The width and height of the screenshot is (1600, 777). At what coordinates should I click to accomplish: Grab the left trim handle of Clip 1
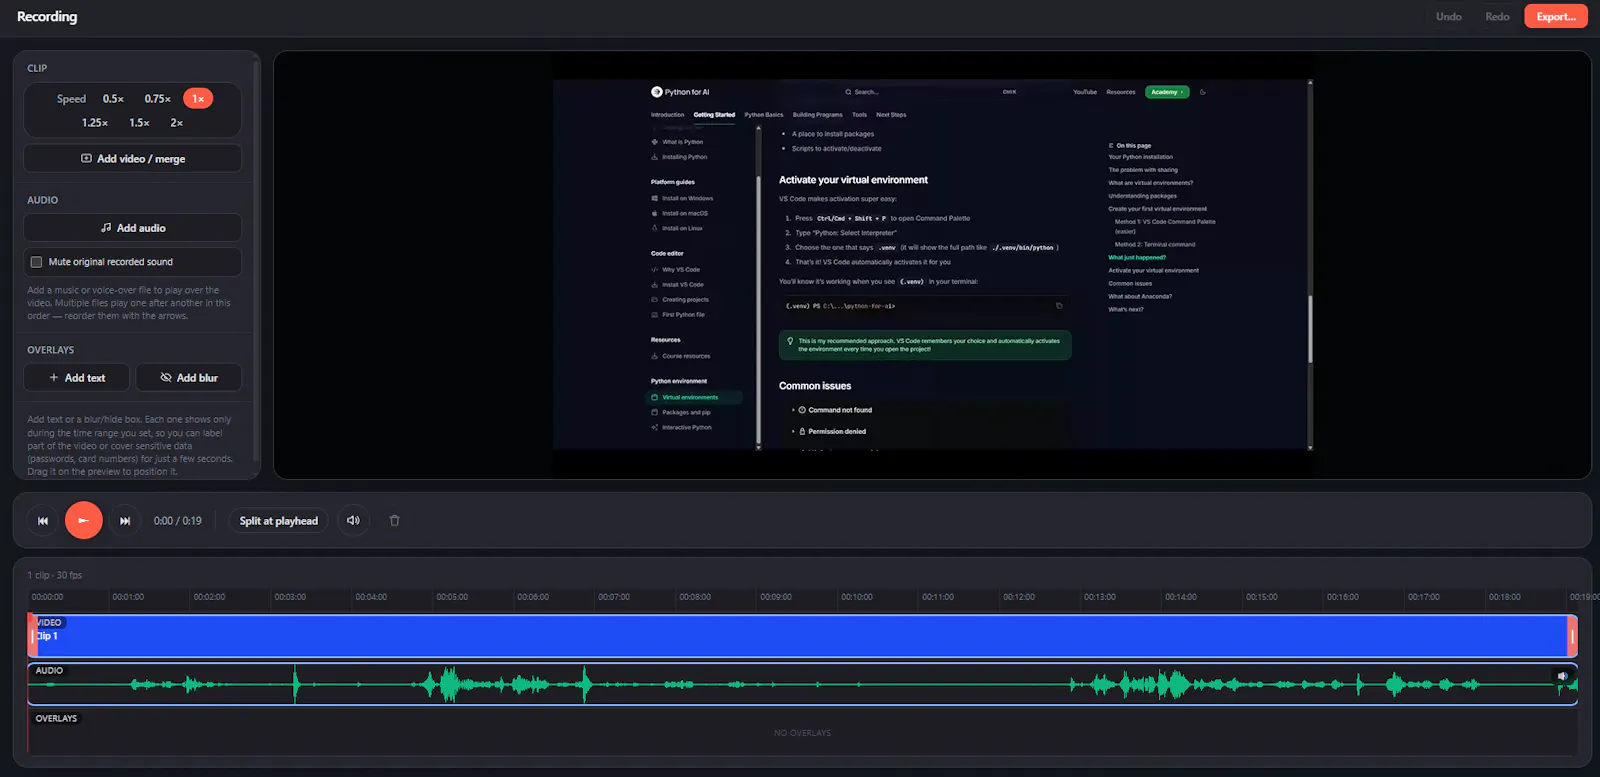32,636
